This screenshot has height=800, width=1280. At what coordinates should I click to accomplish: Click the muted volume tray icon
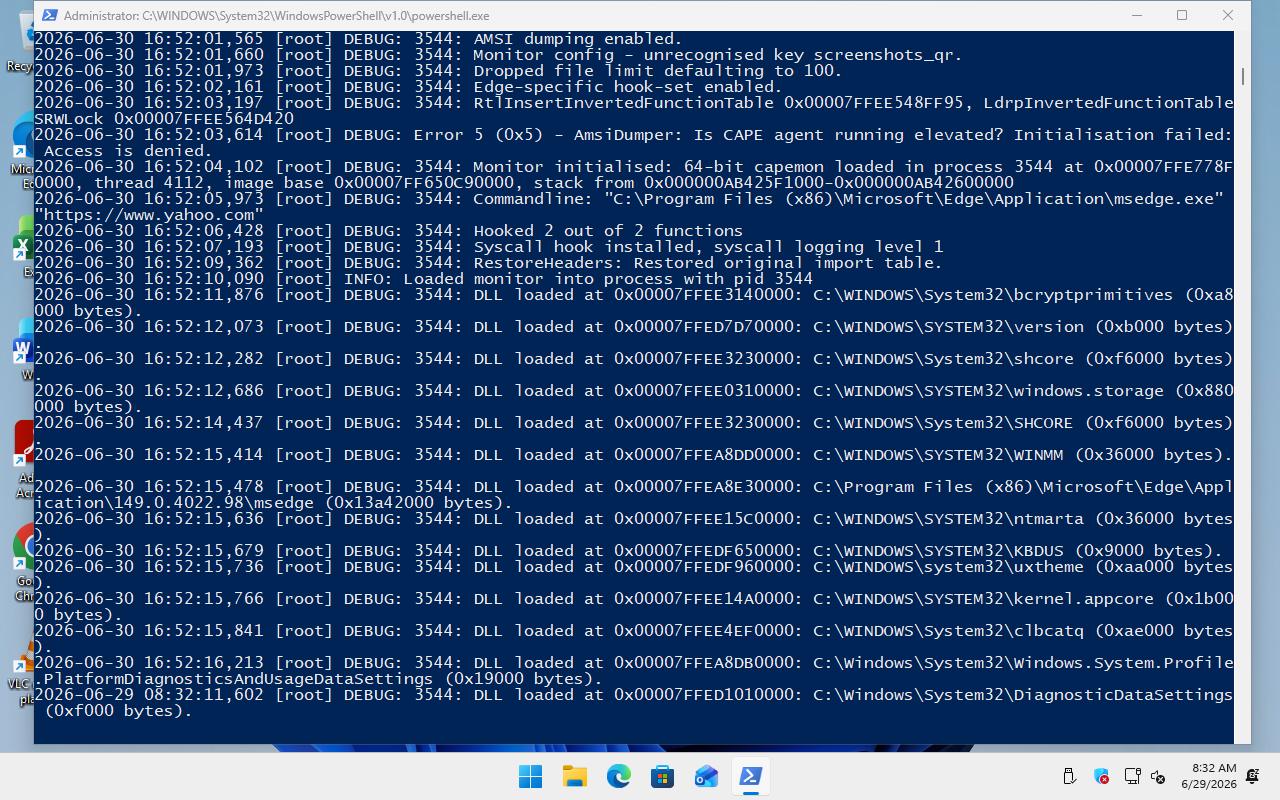[x=1158, y=776]
